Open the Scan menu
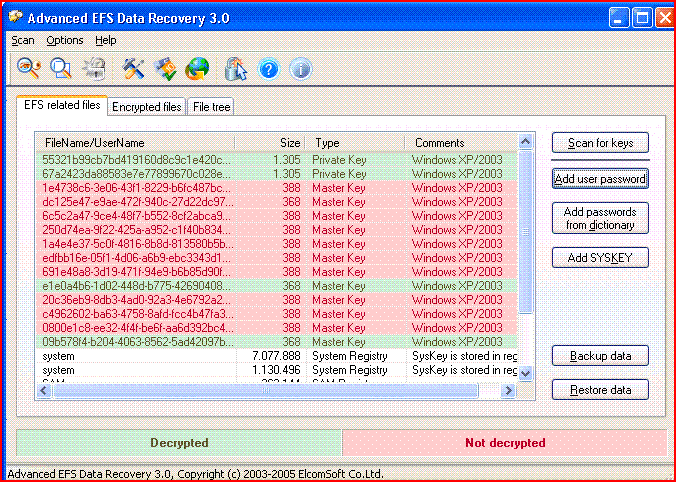The height and width of the screenshot is (482, 676). click(23, 41)
